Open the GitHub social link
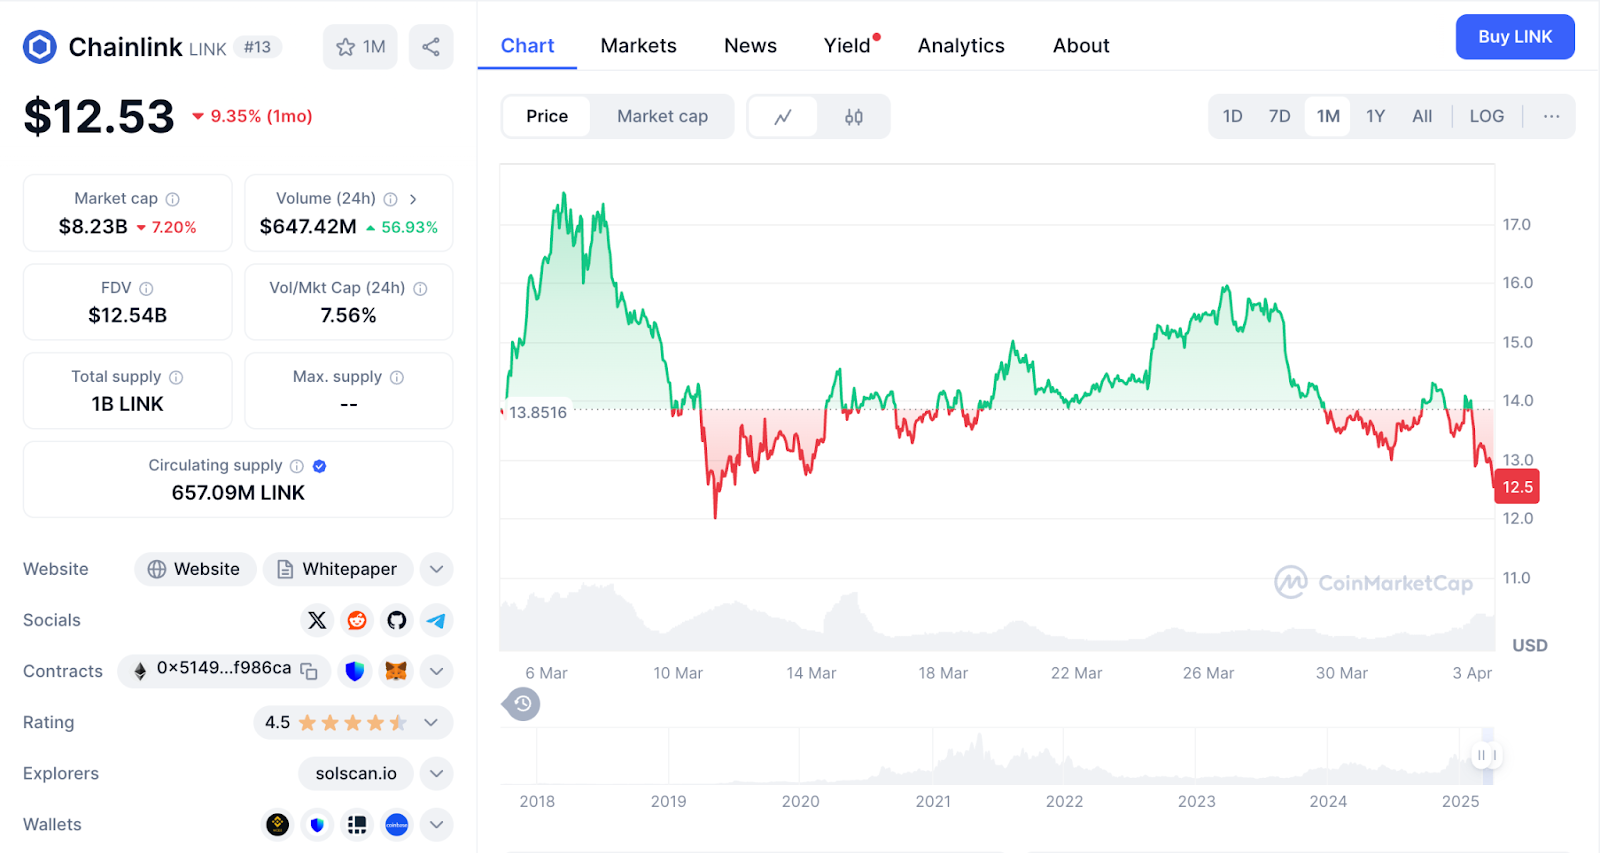This screenshot has width=1600, height=853. tap(397, 620)
